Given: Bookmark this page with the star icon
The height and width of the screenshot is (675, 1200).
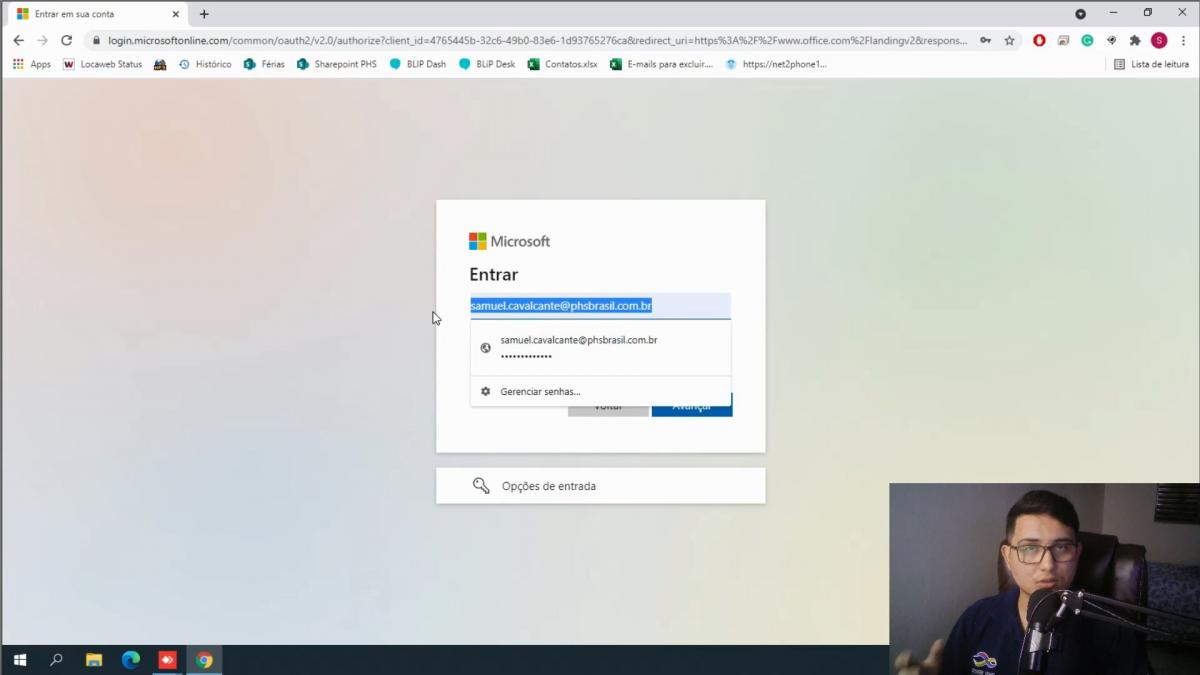Looking at the screenshot, I should [1010, 41].
